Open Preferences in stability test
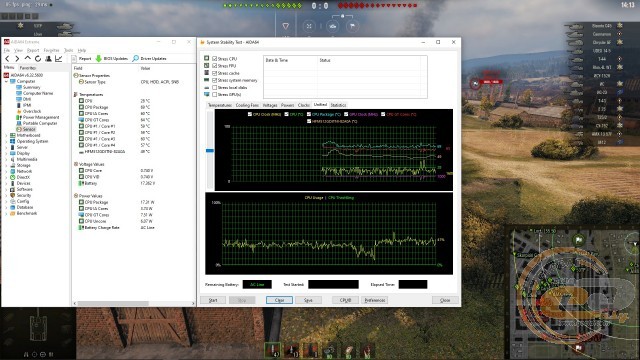Image resolution: width=640 pixels, height=360 pixels. (x=374, y=300)
